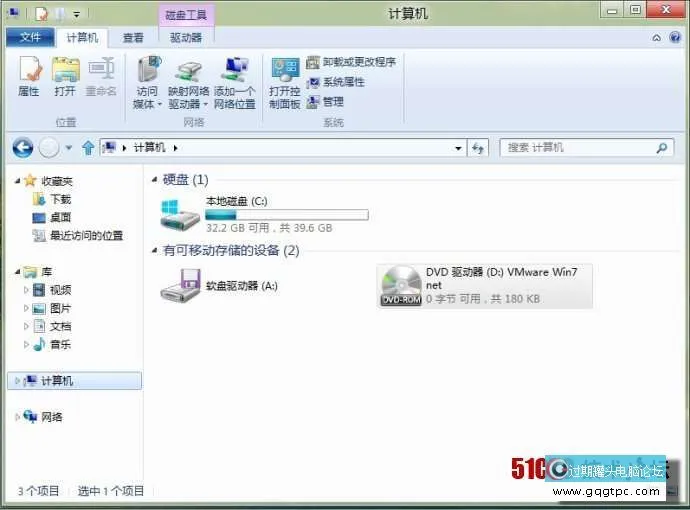Click the Refresh button beside address bar
This screenshot has height=510, width=690.
[478, 148]
